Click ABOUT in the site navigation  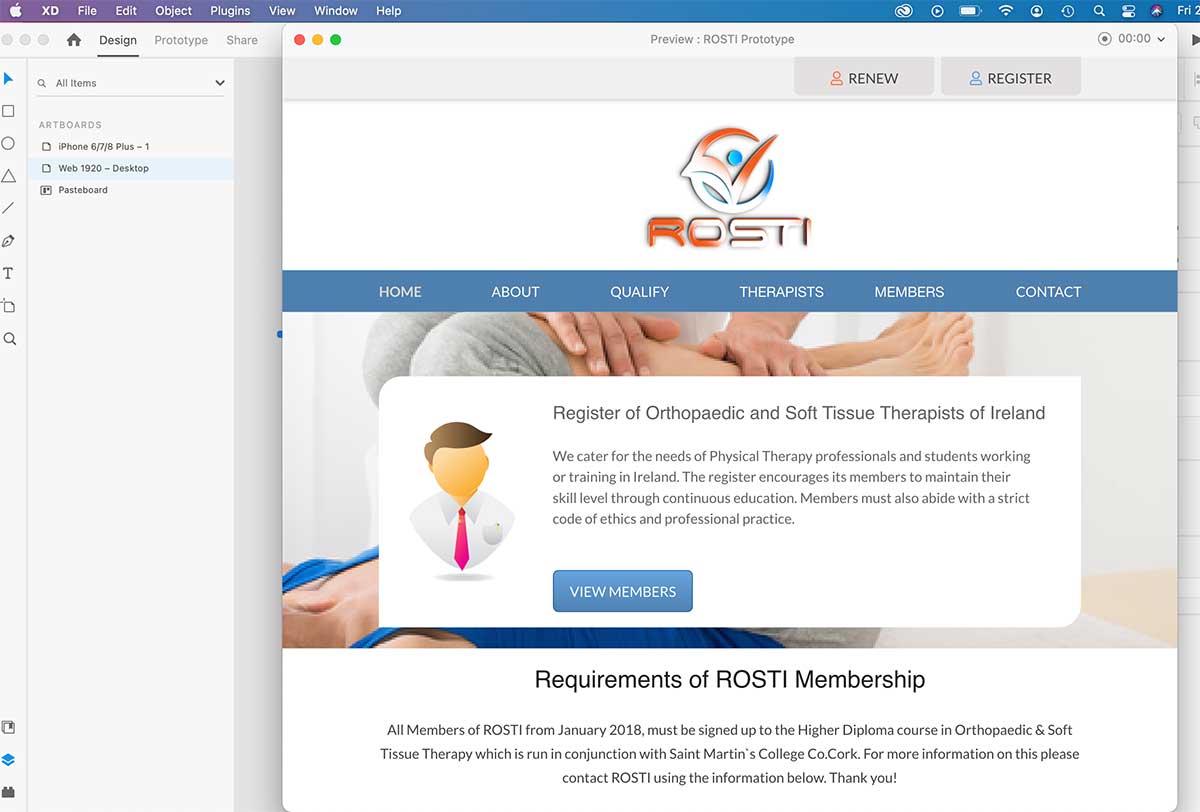516,292
